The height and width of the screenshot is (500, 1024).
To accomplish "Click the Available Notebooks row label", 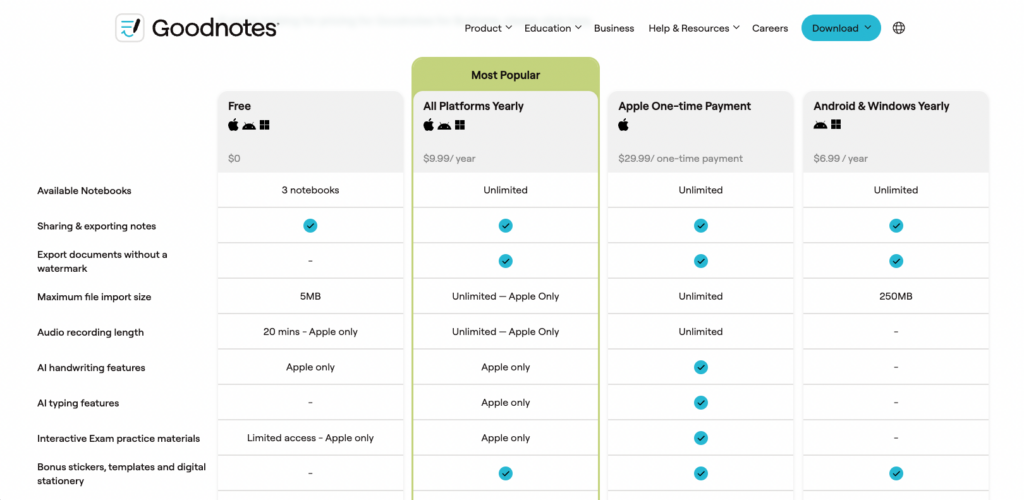I will (84, 191).
